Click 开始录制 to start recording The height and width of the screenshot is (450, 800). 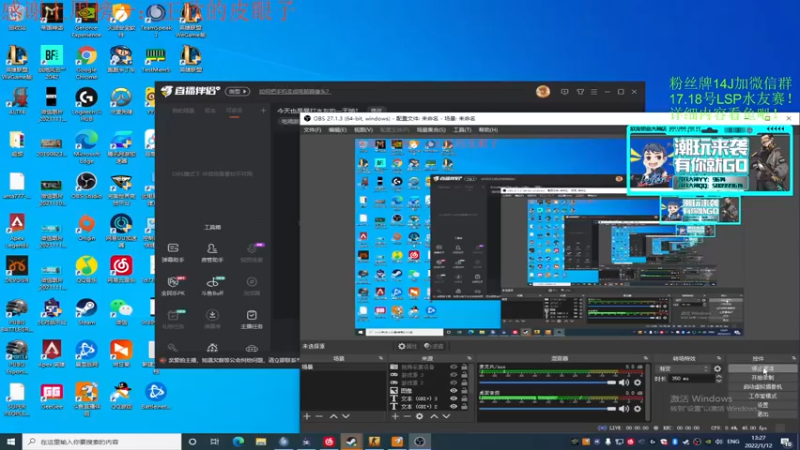point(762,378)
